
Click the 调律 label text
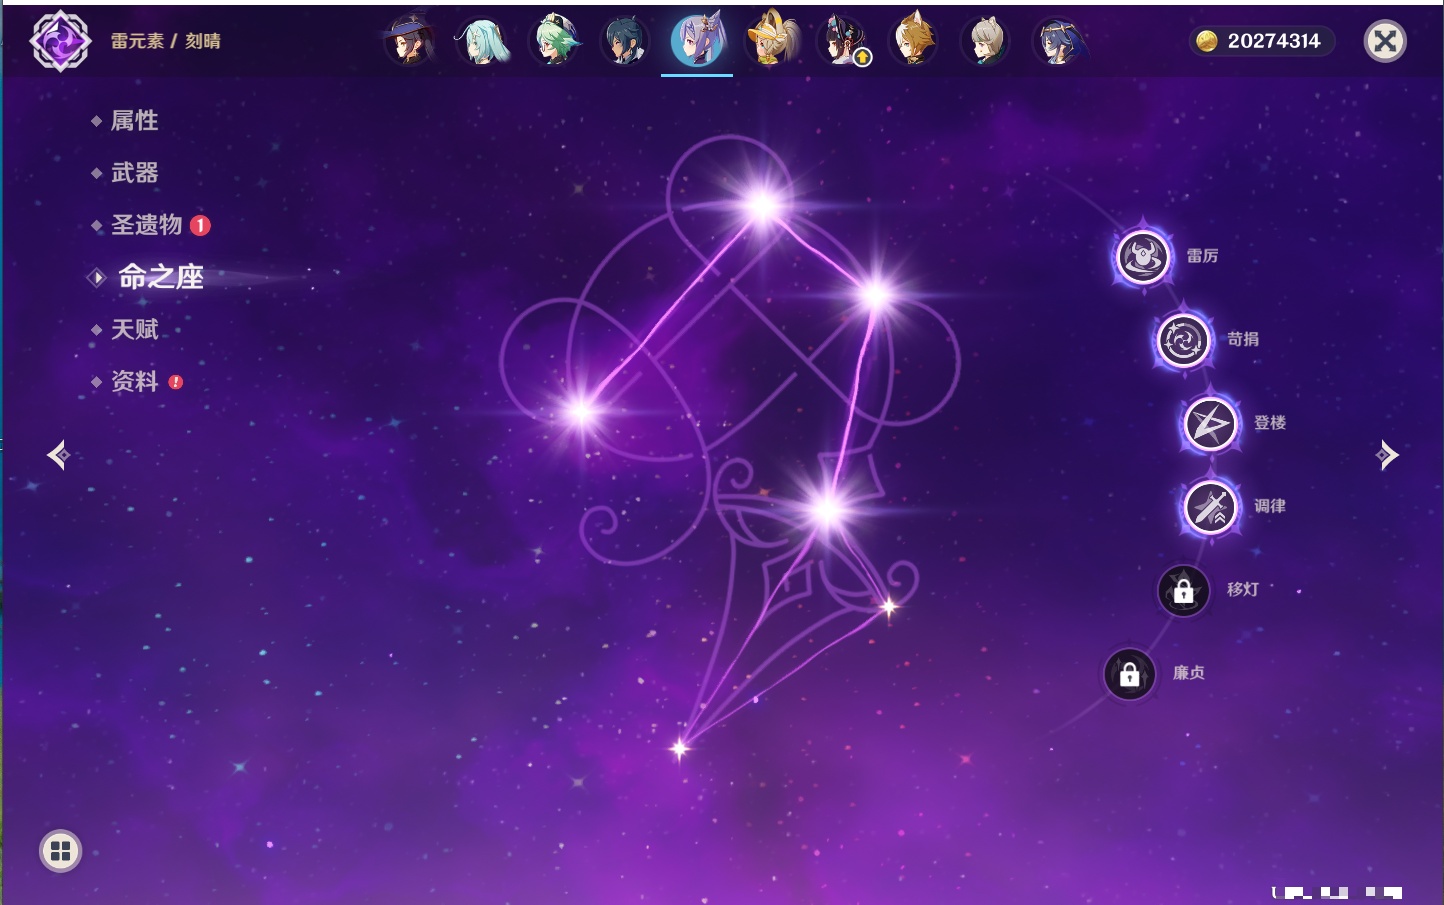click(1270, 507)
